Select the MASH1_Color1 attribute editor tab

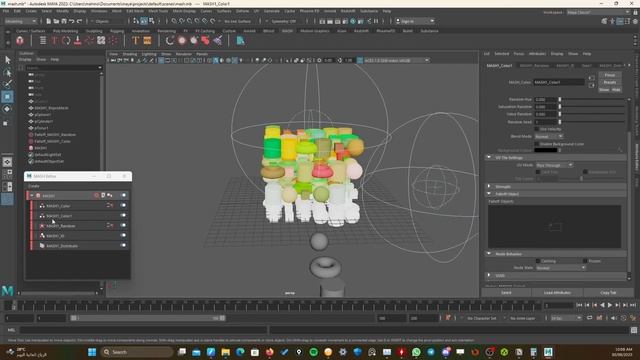click(499, 66)
